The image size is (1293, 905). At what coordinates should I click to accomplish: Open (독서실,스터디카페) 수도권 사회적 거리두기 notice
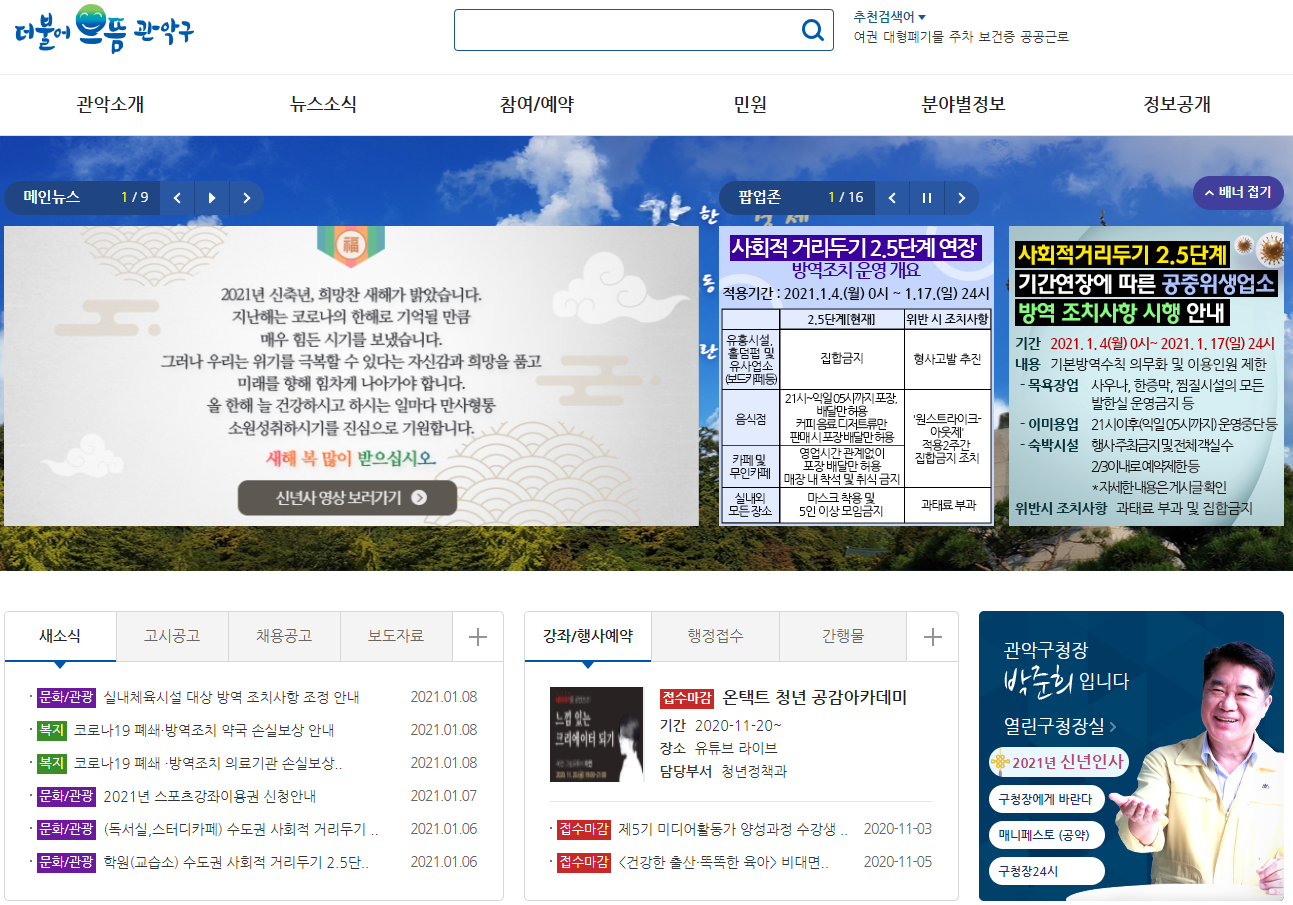click(241, 829)
